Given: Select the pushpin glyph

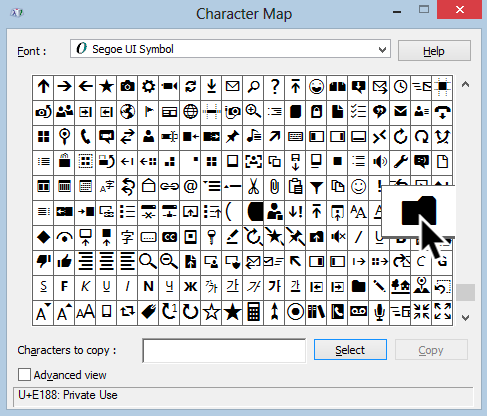Looking at the screenshot, I should [232, 137].
